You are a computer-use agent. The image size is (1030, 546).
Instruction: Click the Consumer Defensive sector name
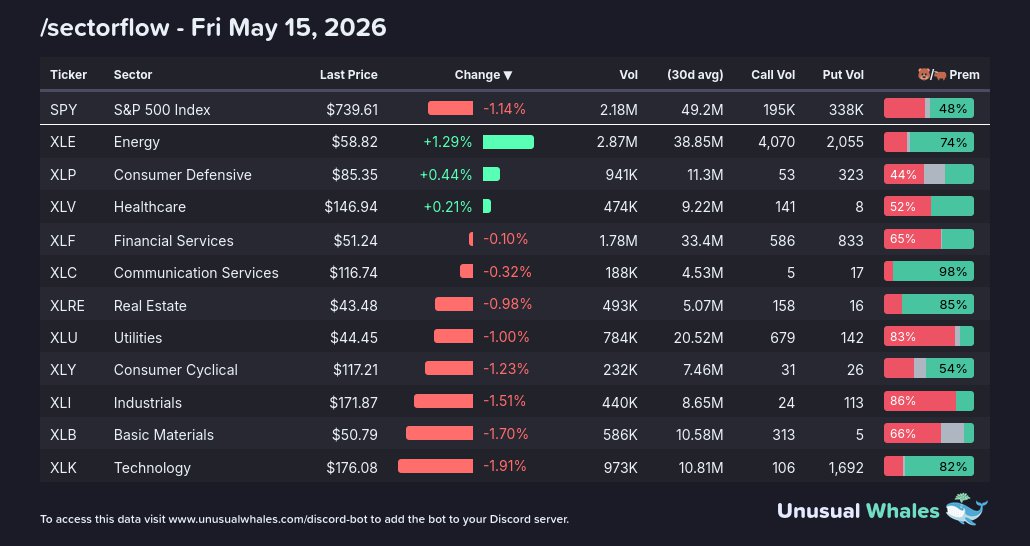[x=183, y=175]
